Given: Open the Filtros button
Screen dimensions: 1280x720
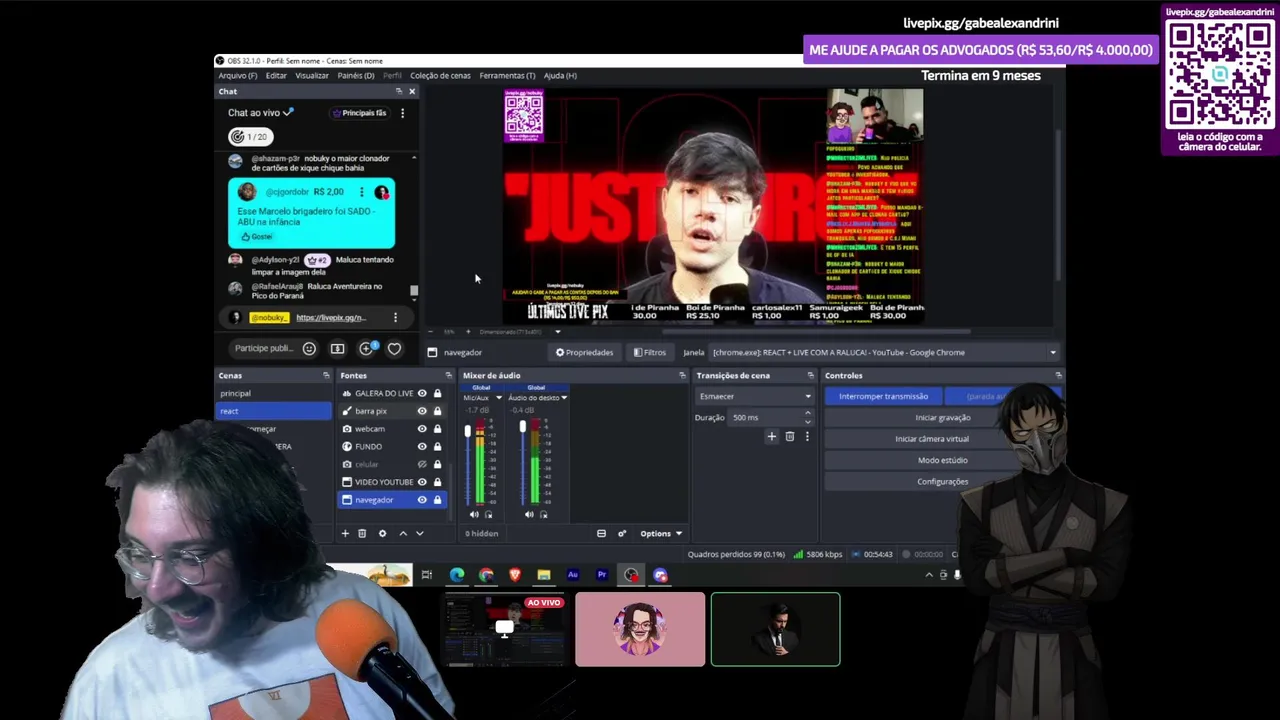Looking at the screenshot, I should click(650, 352).
